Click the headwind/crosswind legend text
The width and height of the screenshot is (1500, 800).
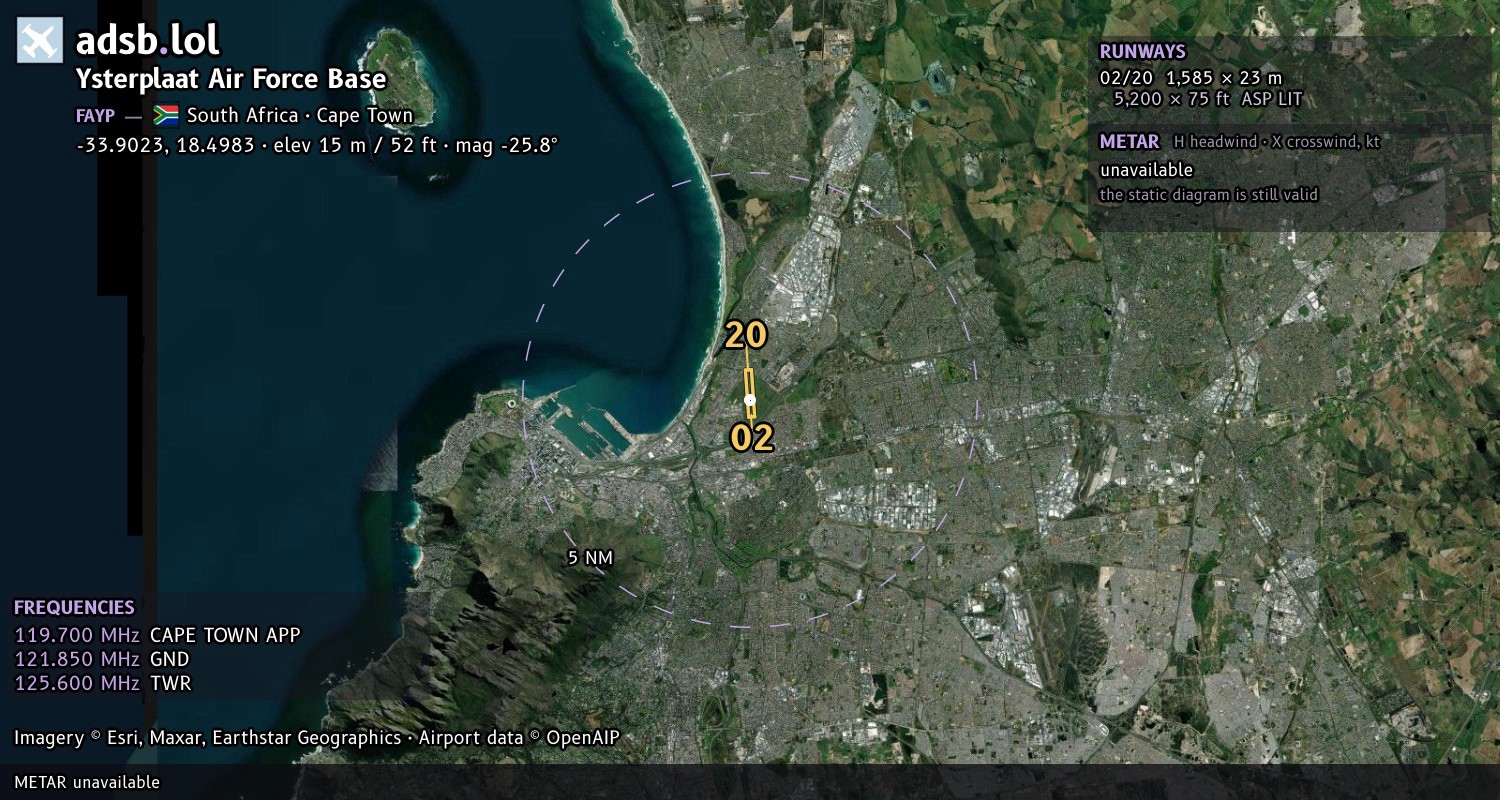coord(1277,142)
